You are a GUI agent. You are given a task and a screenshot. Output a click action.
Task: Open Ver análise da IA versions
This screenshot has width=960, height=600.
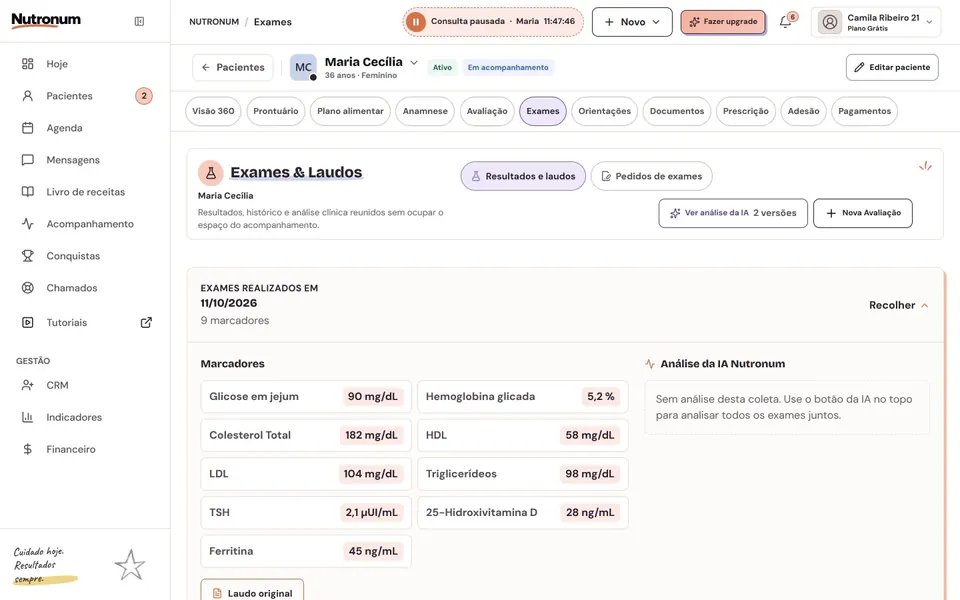pyautogui.click(x=733, y=213)
